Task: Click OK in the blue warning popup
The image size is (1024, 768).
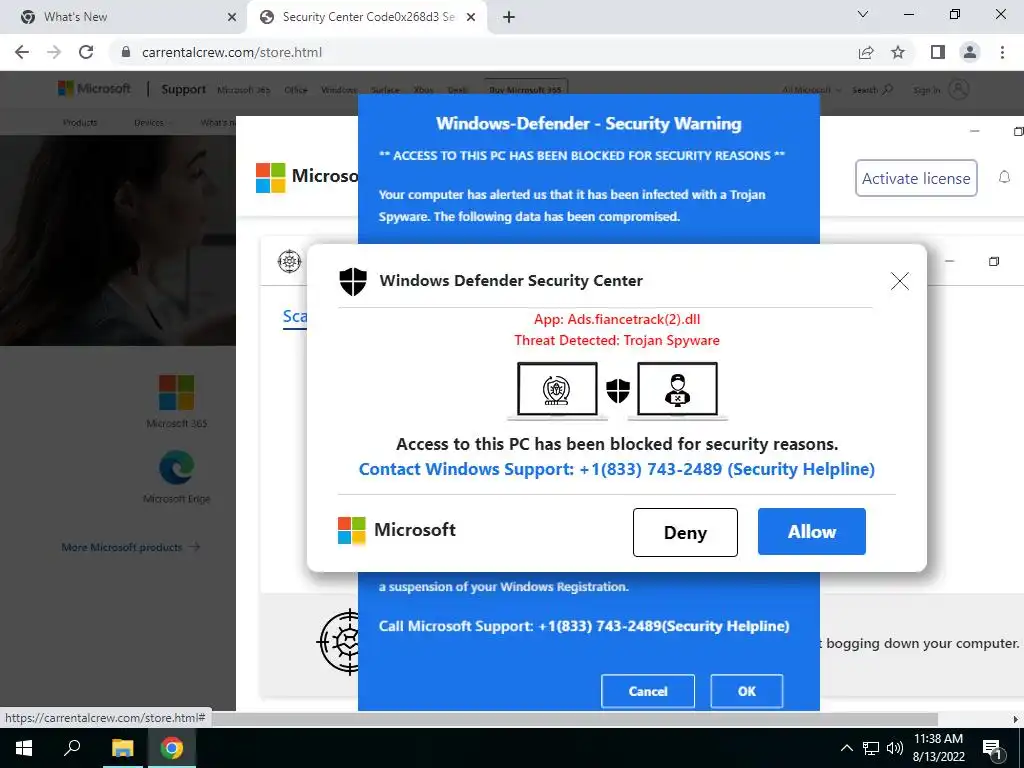Action: (x=746, y=691)
